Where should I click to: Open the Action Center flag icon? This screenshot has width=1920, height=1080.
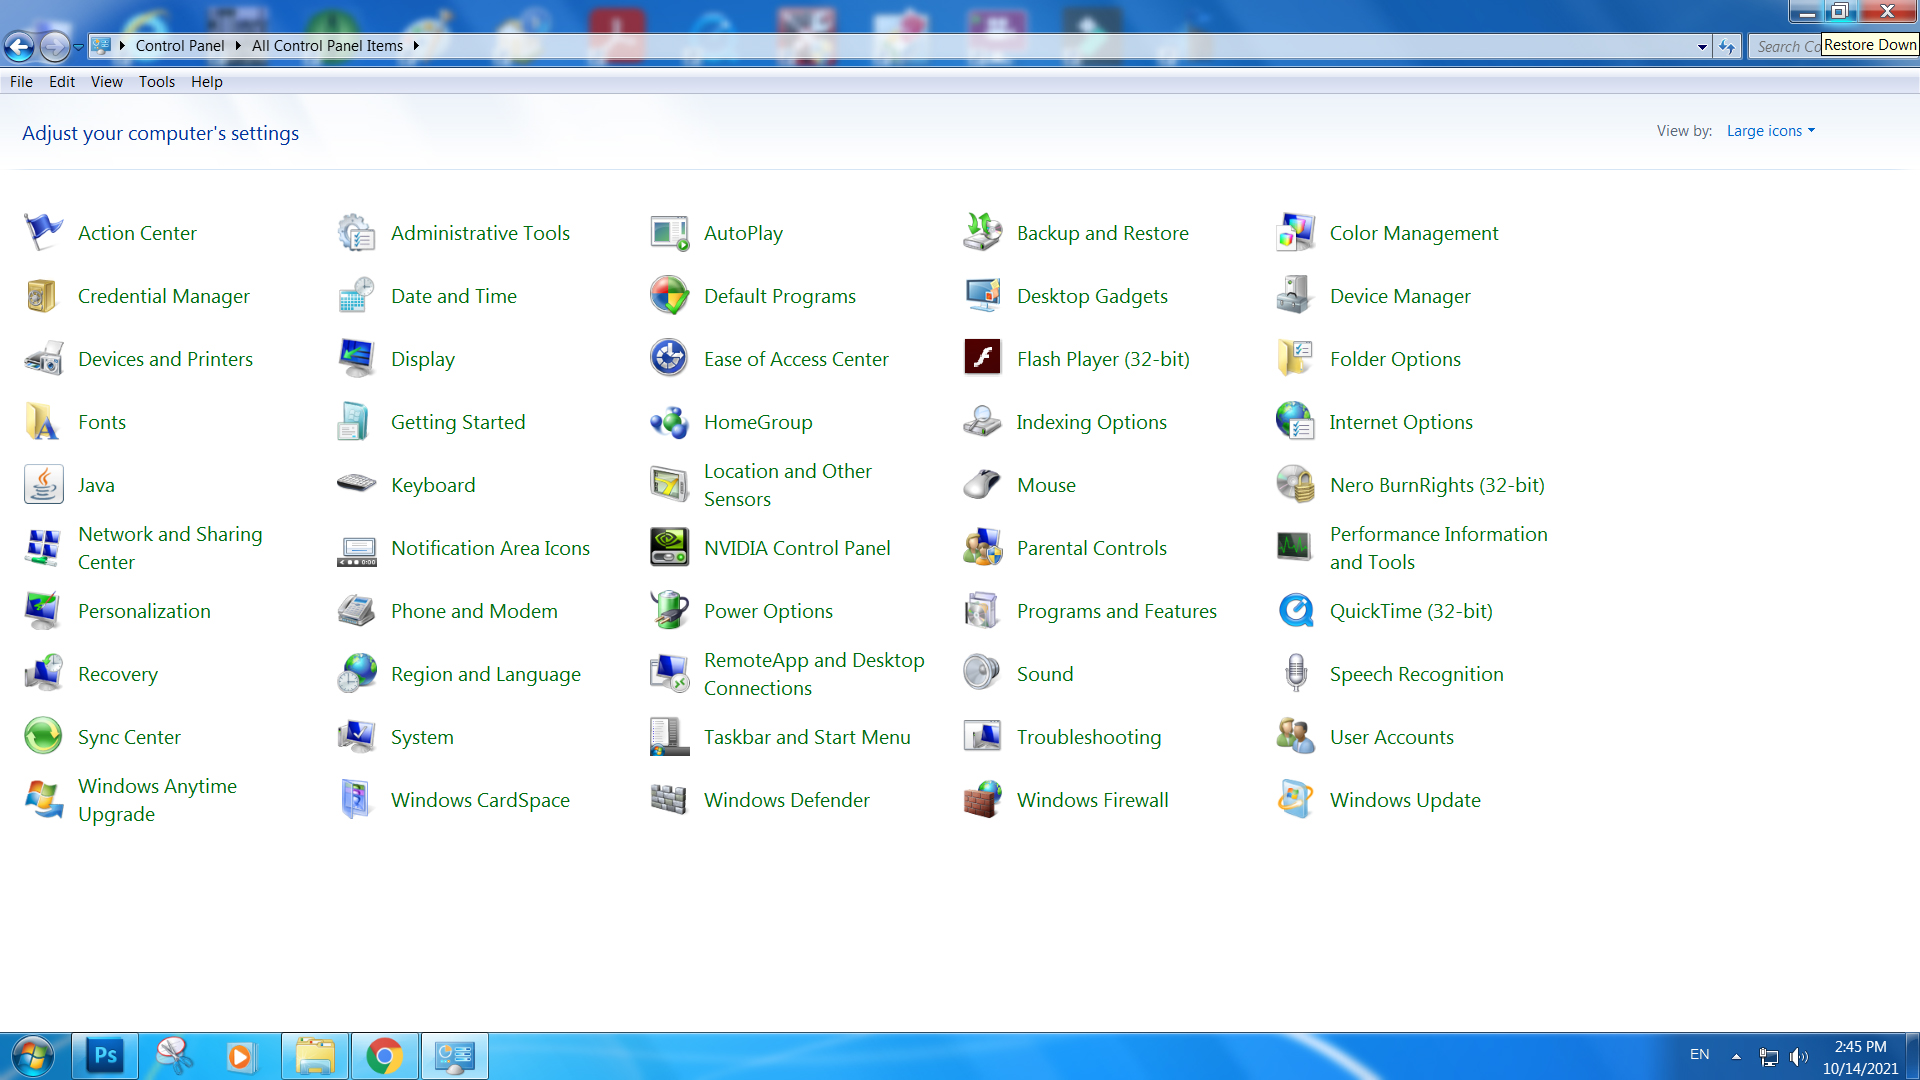point(44,232)
